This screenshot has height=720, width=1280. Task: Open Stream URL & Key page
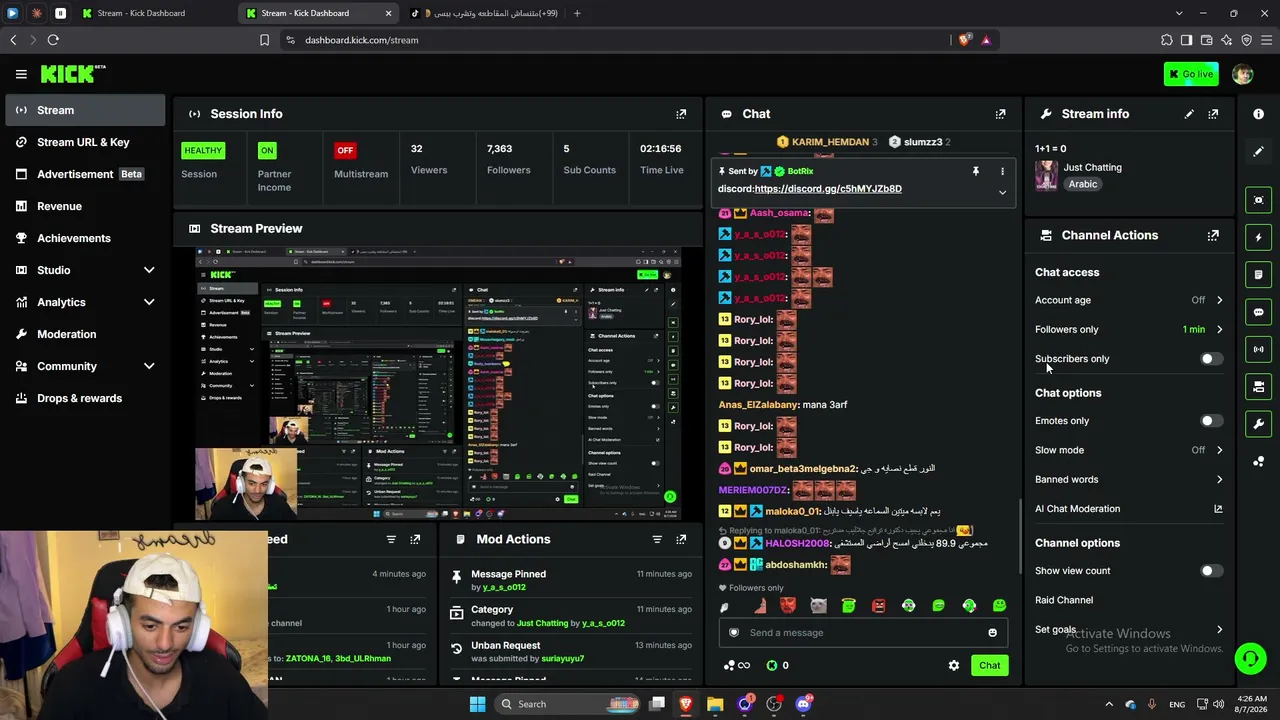point(85,142)
